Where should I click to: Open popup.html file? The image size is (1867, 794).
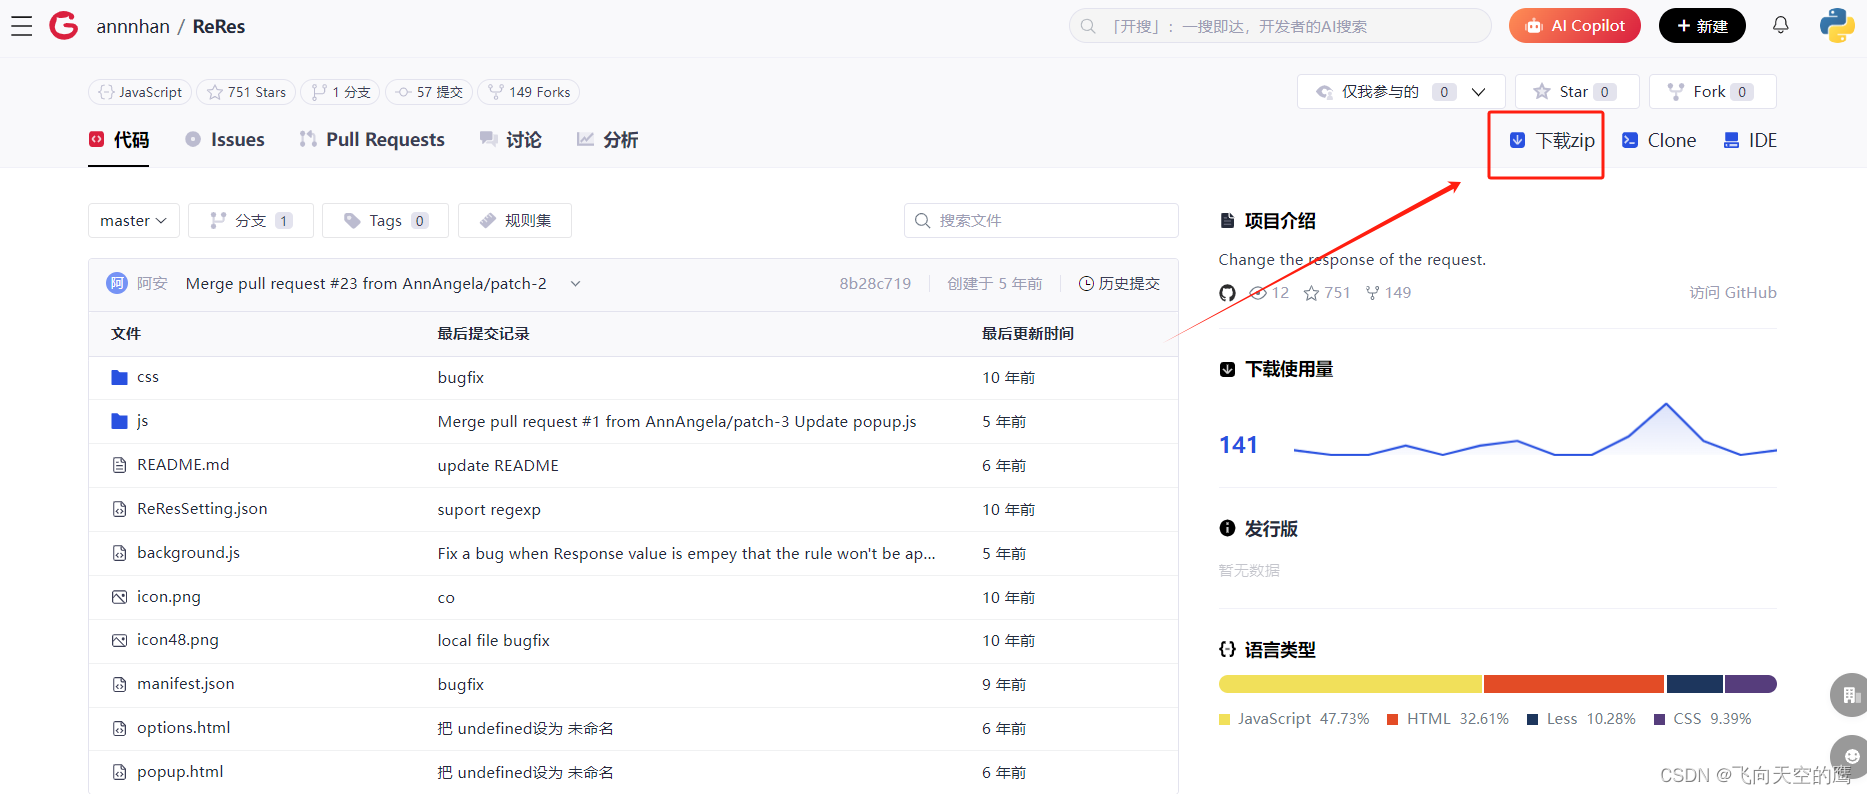click(x=180, y=772)
